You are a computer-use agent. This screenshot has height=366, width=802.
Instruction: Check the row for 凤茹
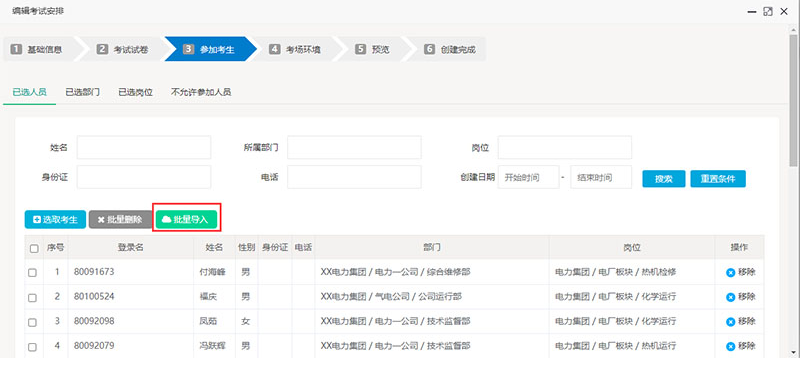(32, 322)
